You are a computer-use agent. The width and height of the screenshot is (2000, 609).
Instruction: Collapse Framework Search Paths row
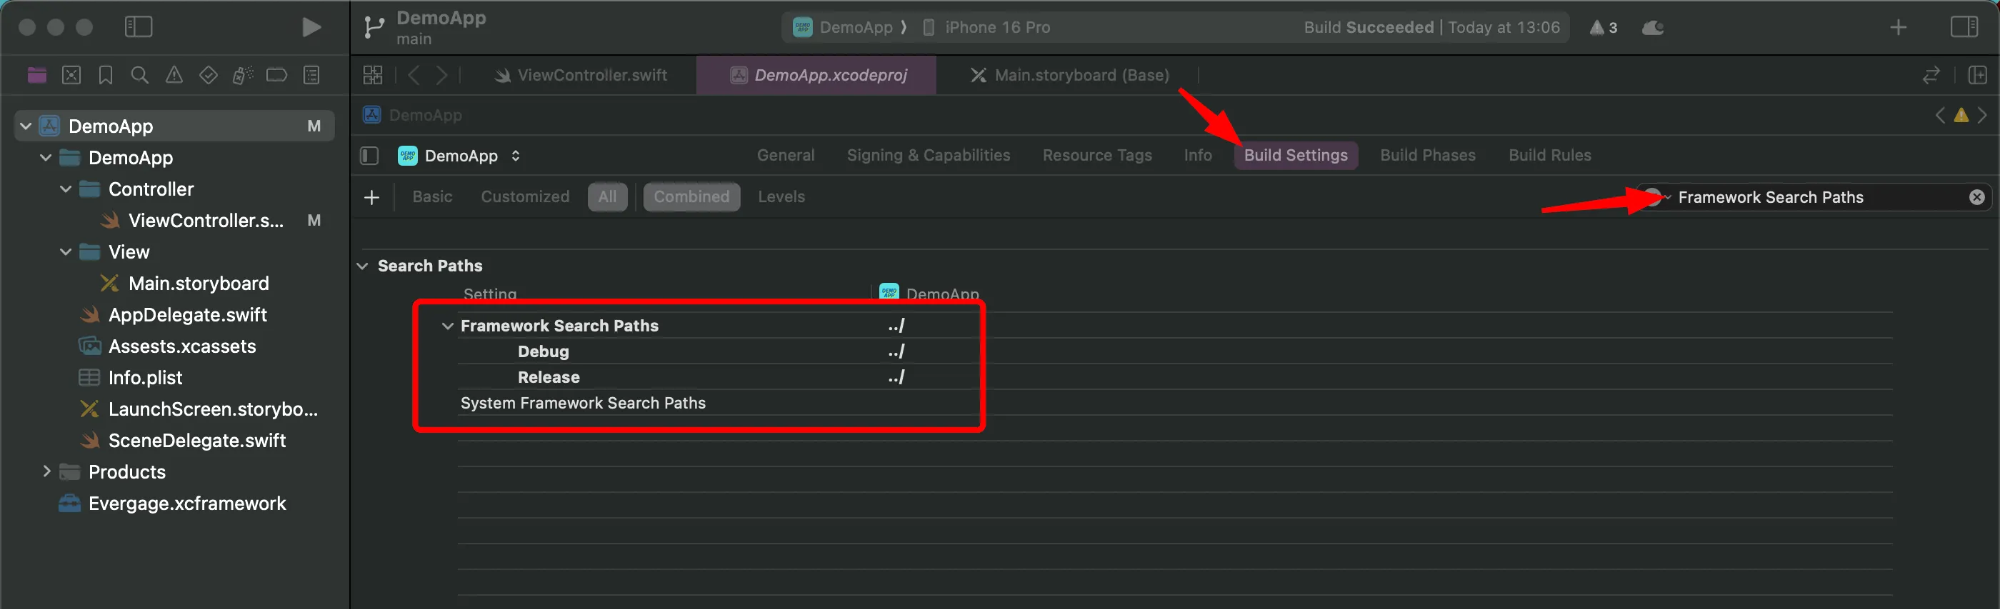coord(447,326)
